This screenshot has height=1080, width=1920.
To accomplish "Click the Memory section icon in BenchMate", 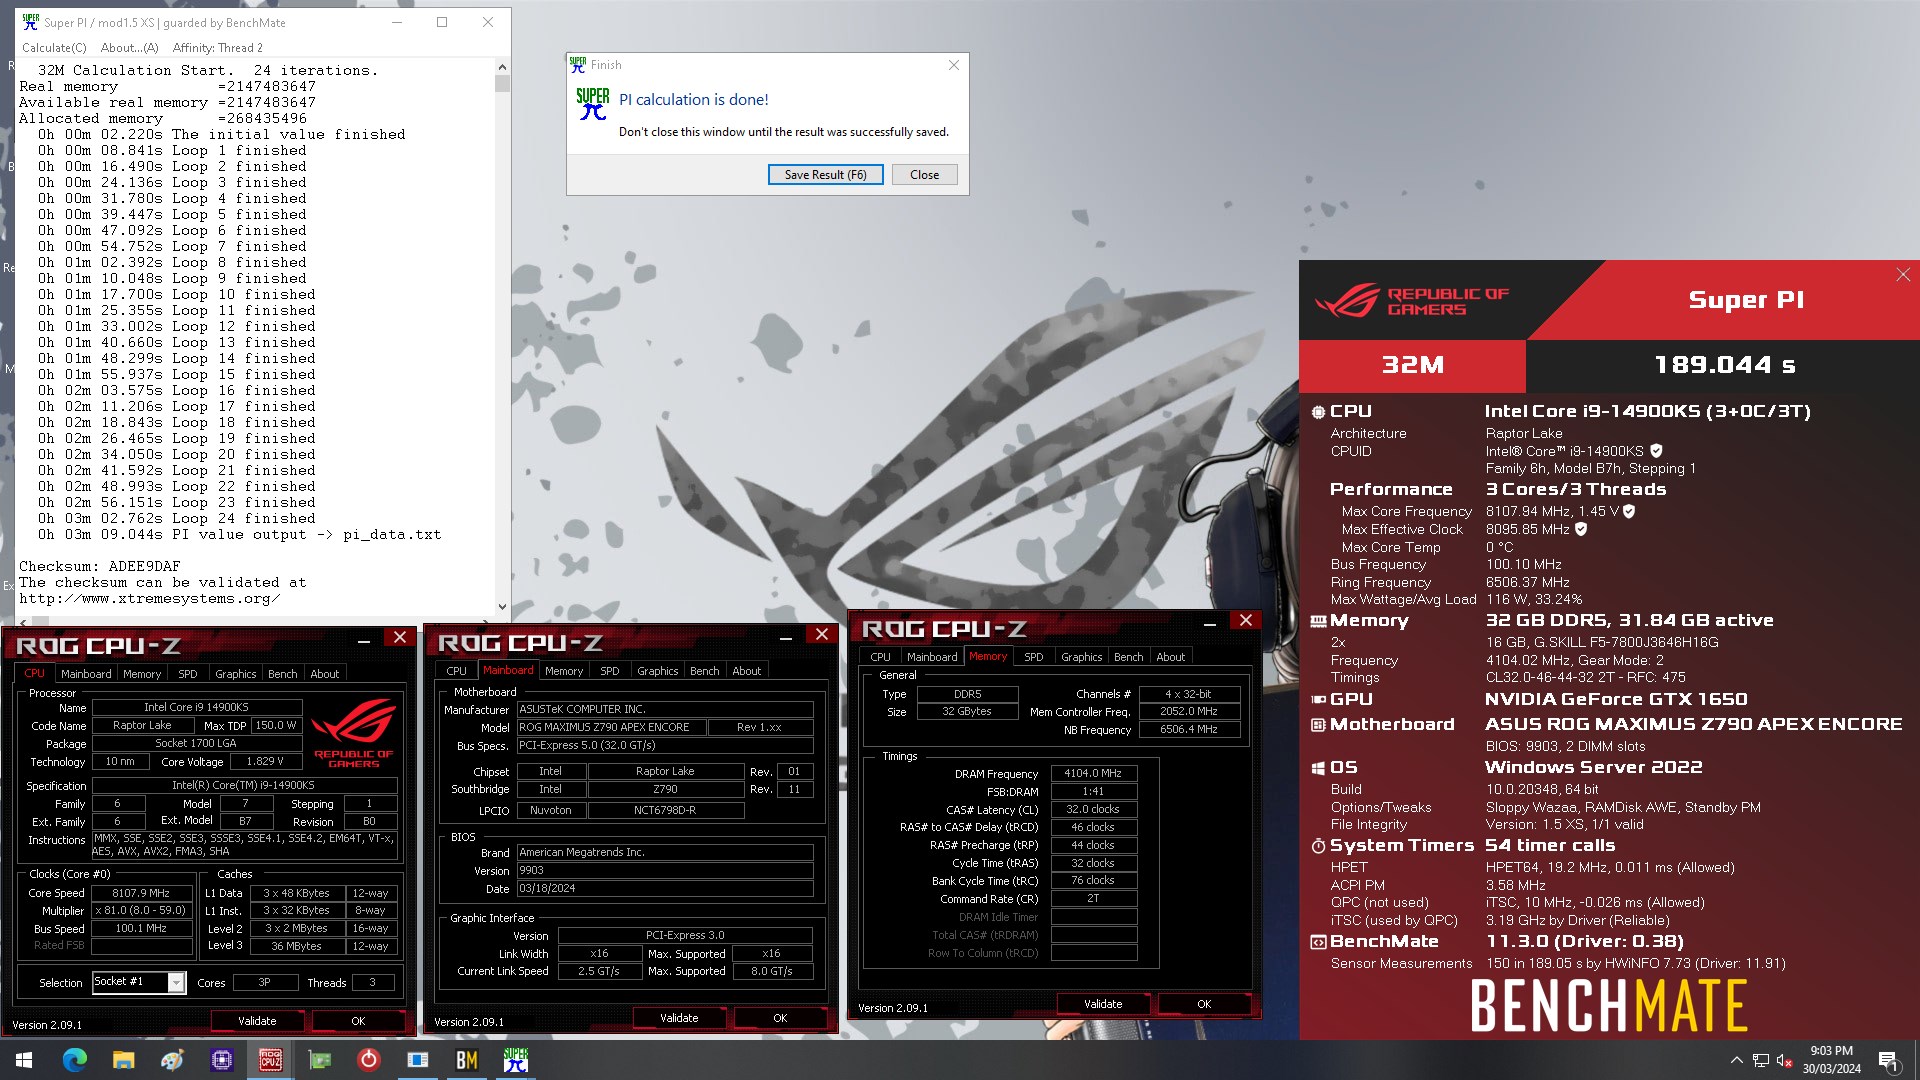I will [1318, 621].
